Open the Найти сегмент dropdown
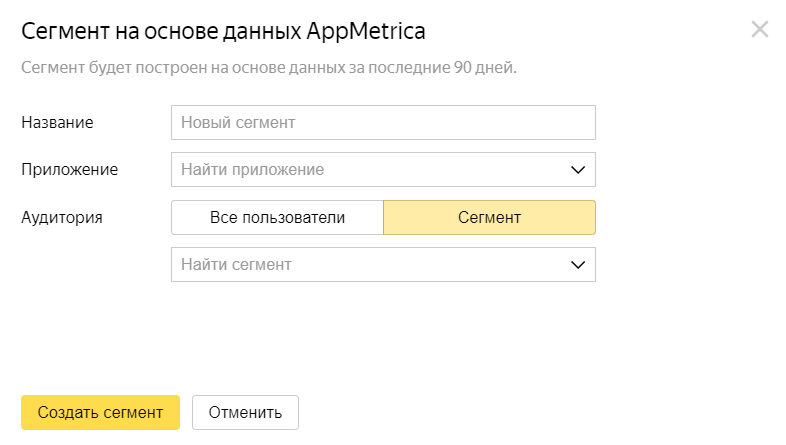This screenshot has width=786, height=445. tap(383, 265)
